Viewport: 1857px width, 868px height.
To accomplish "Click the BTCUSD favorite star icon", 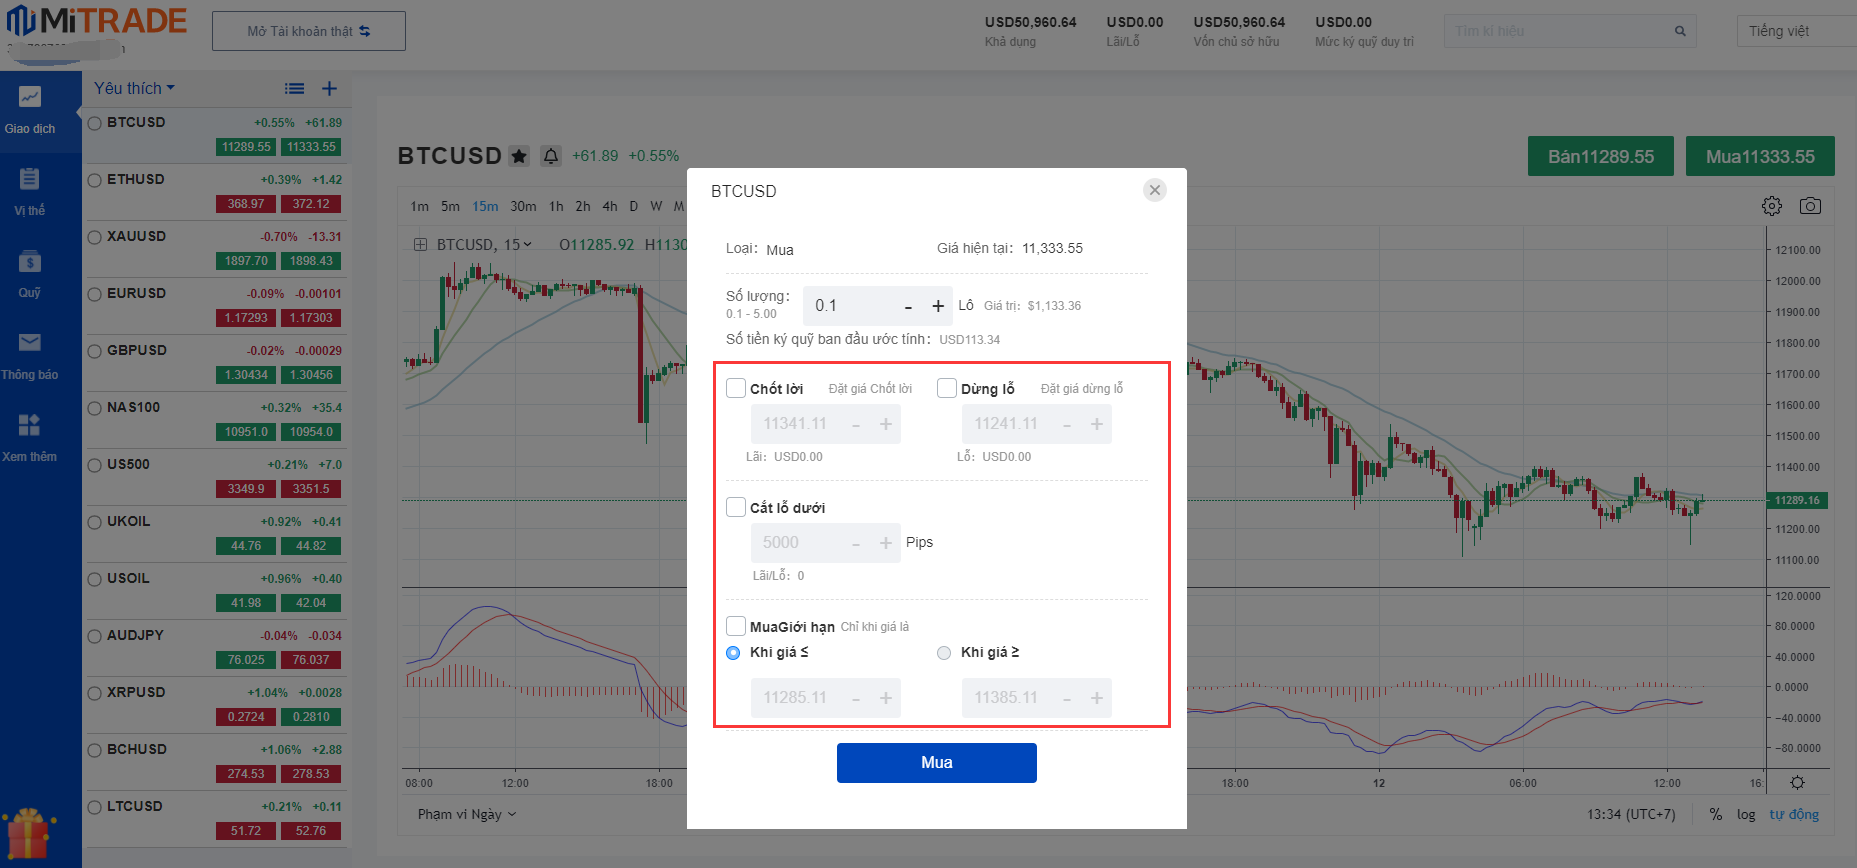I will (518, 156).
